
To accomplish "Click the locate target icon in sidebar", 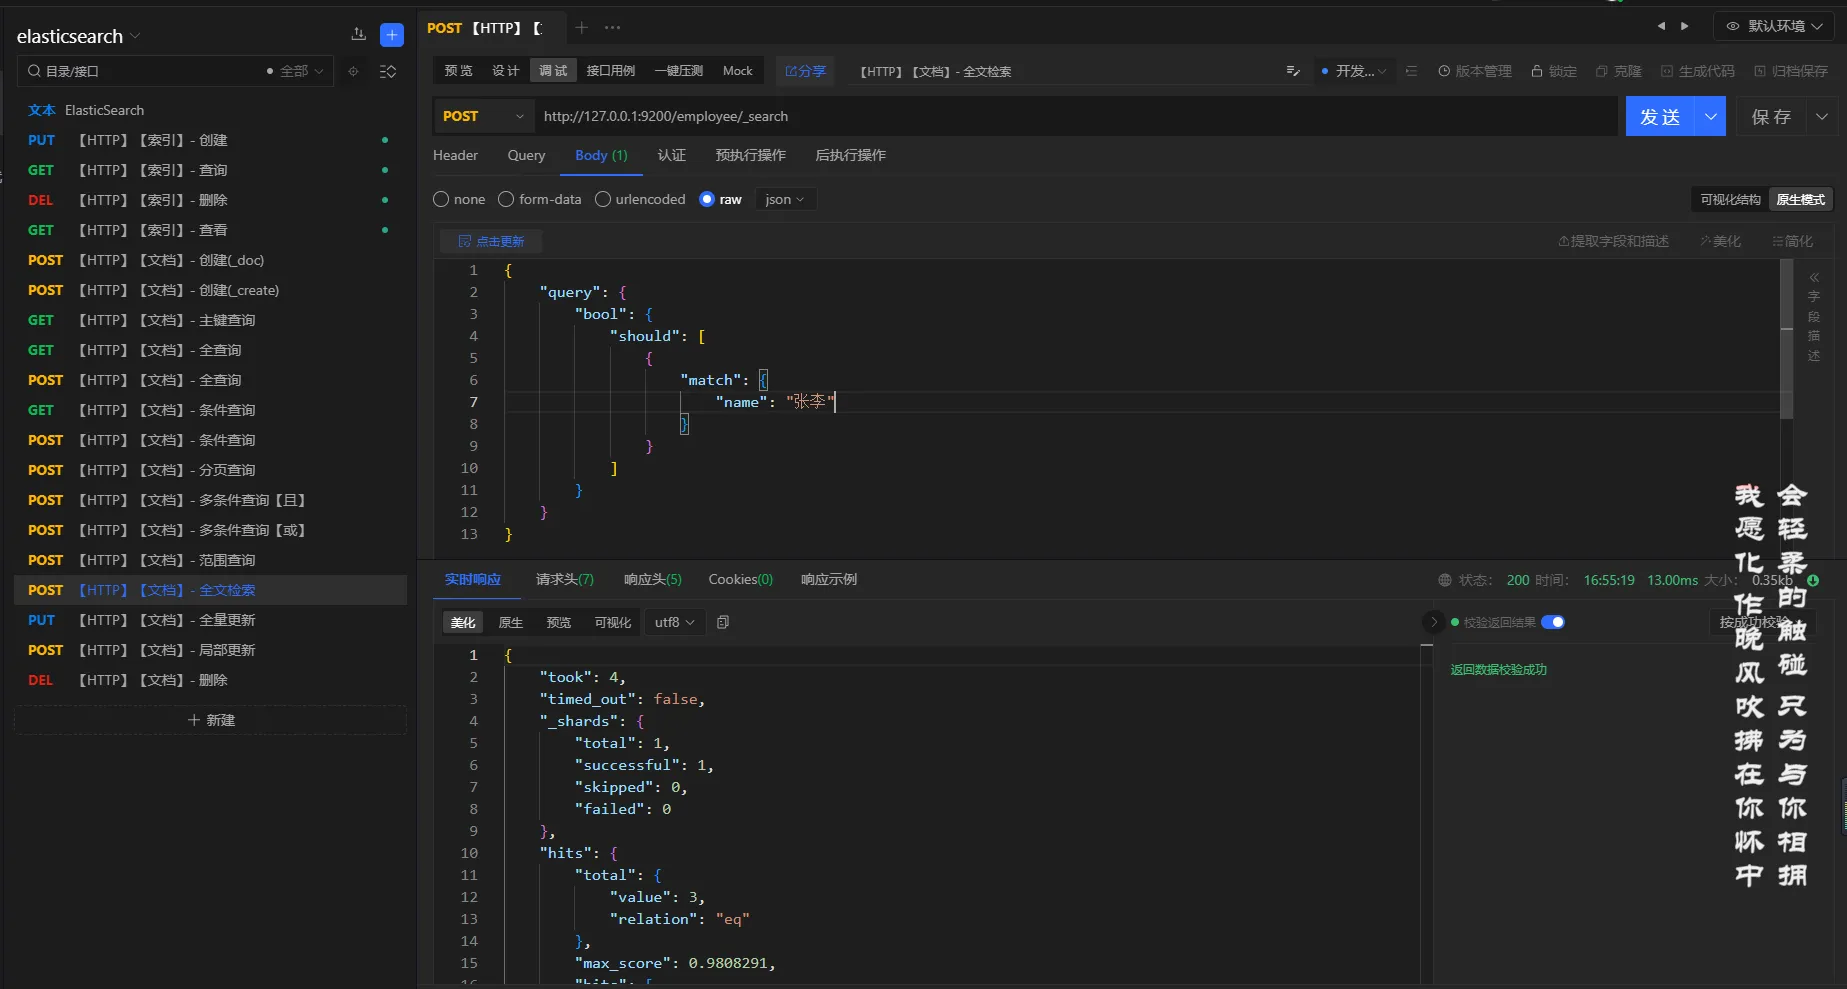I will 353,71.
